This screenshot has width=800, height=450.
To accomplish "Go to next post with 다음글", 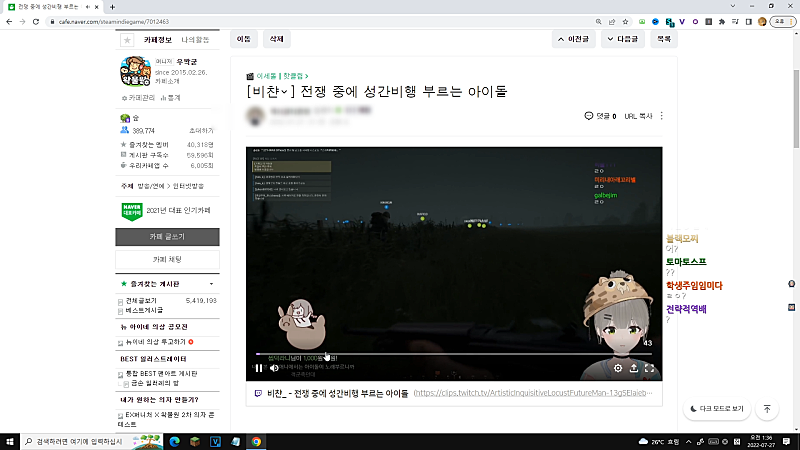I will click(622, 39).
